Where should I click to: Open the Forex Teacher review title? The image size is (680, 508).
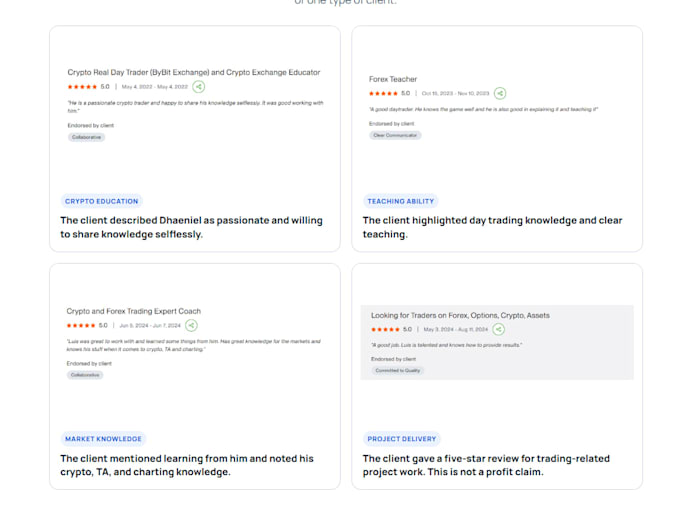pos(393,79)
